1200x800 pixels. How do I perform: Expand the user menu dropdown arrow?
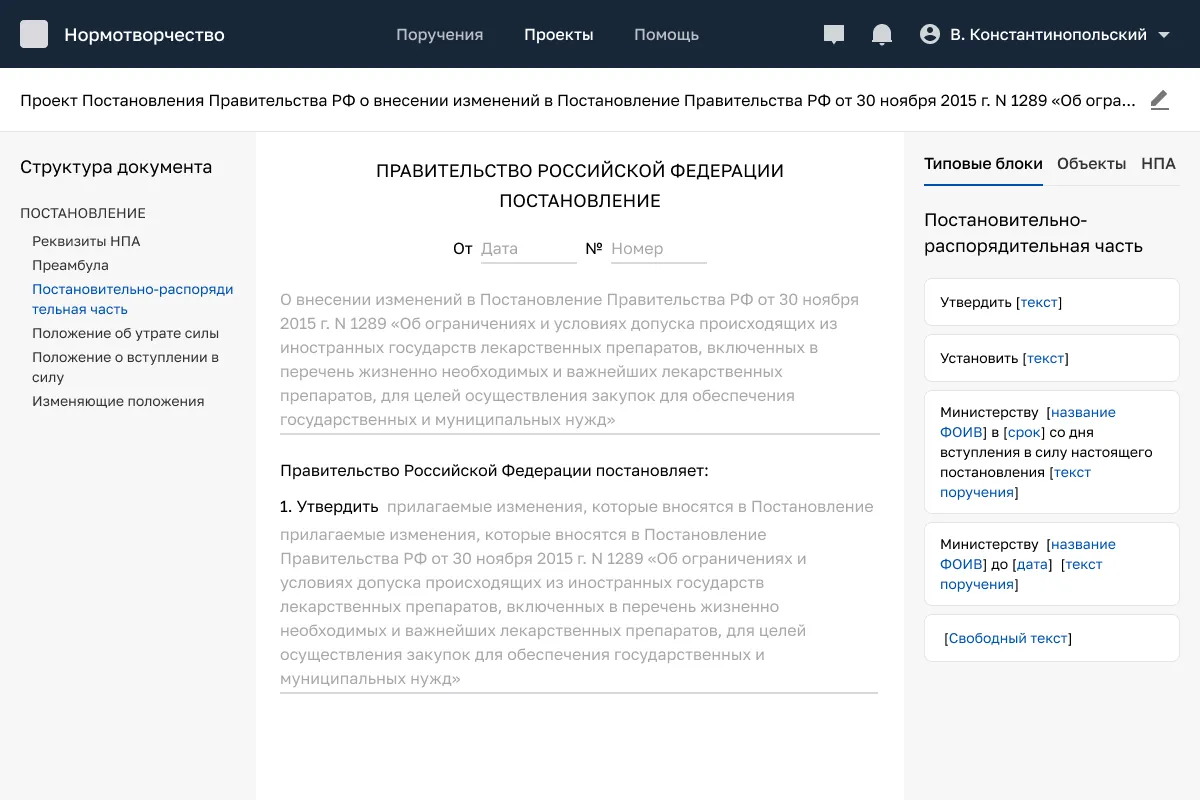point(1163,35)
